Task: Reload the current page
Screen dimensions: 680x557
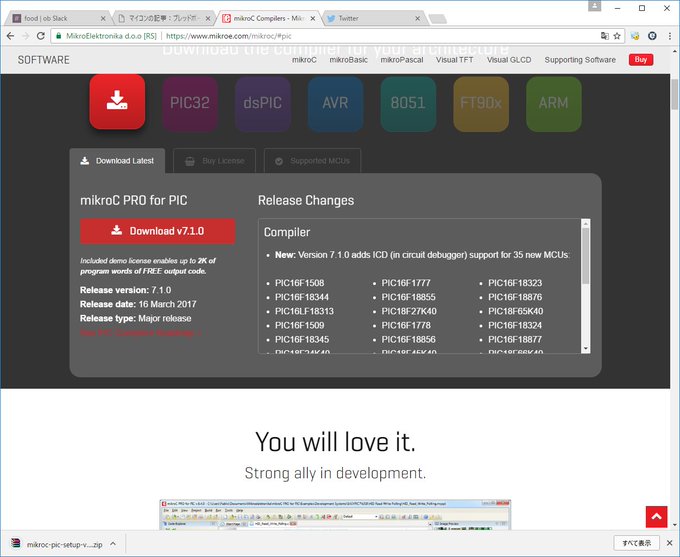Action: coord(40,36)
